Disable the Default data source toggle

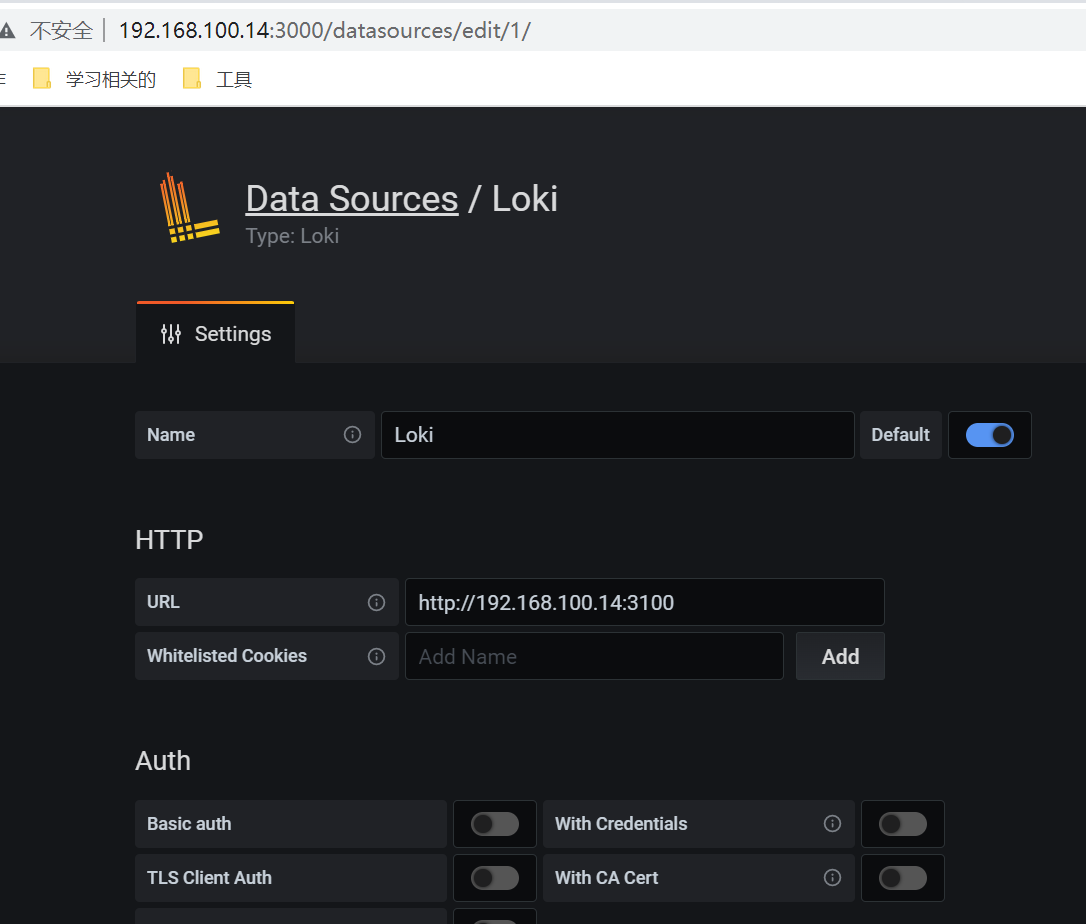click(989, 435)
